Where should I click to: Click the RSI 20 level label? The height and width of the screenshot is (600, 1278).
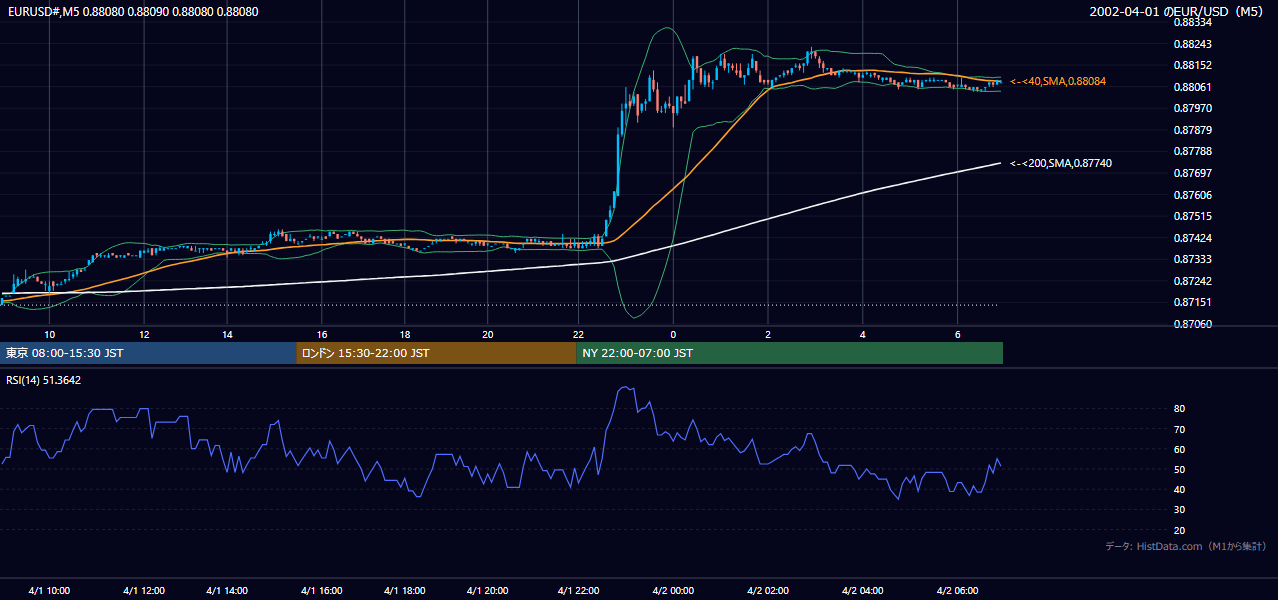[1179, 530]
